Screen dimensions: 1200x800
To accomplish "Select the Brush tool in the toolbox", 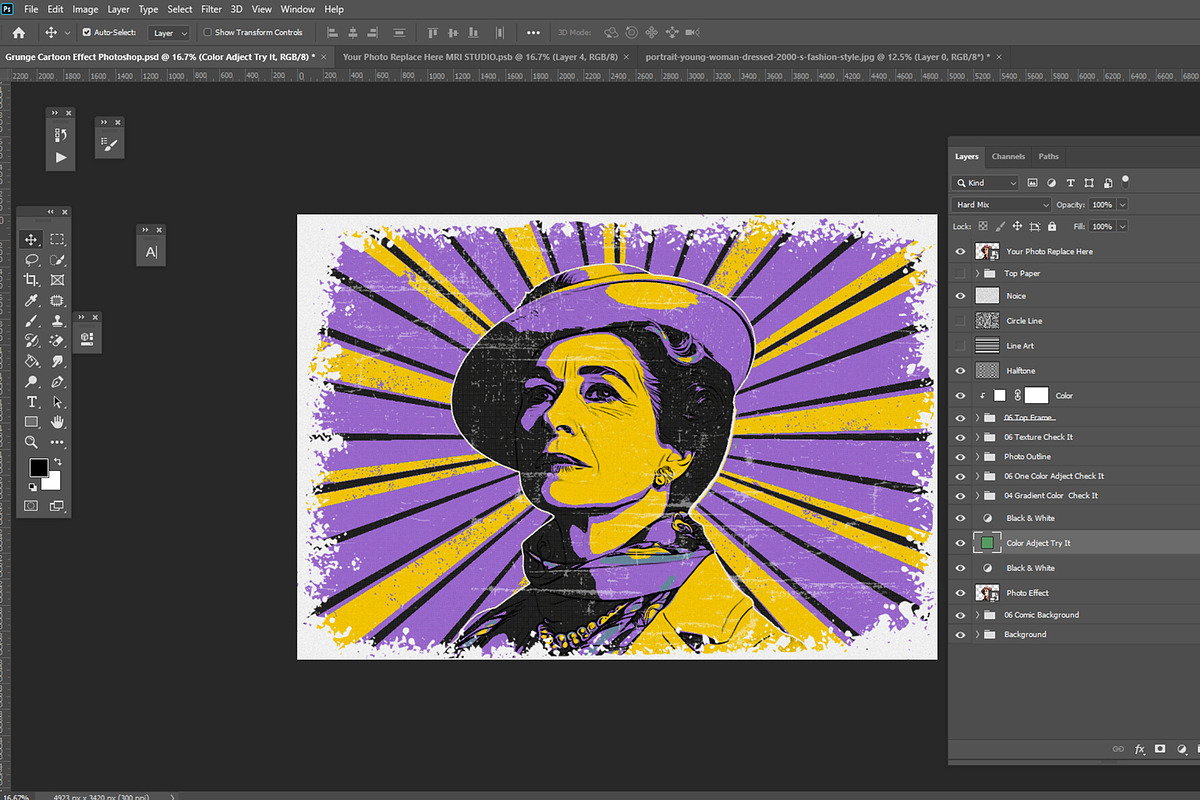I will (31, 320).
